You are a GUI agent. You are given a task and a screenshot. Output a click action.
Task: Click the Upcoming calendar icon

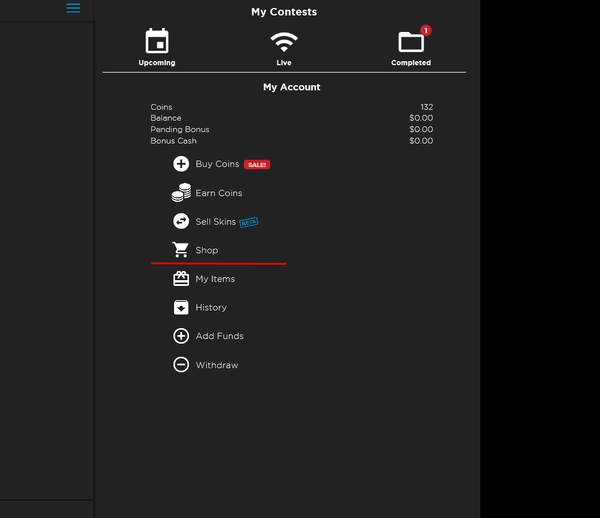tap(157, 41)
